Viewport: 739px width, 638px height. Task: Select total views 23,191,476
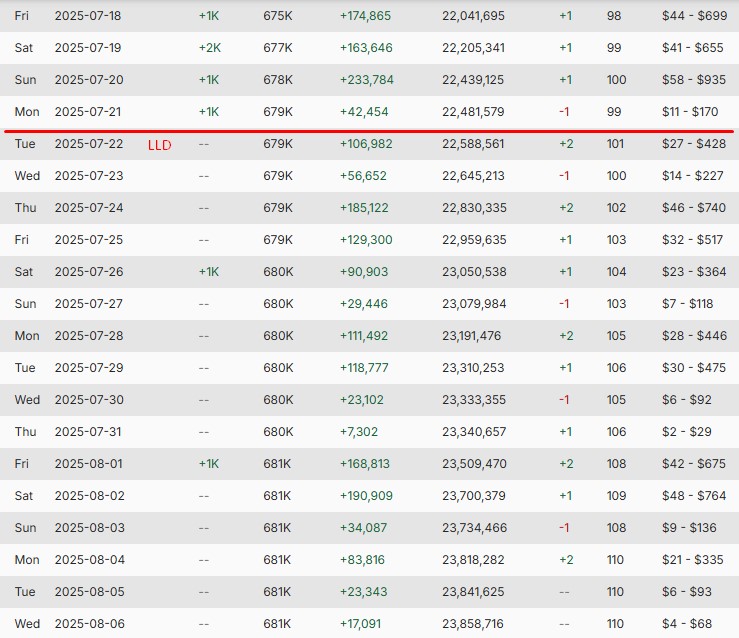471,336
